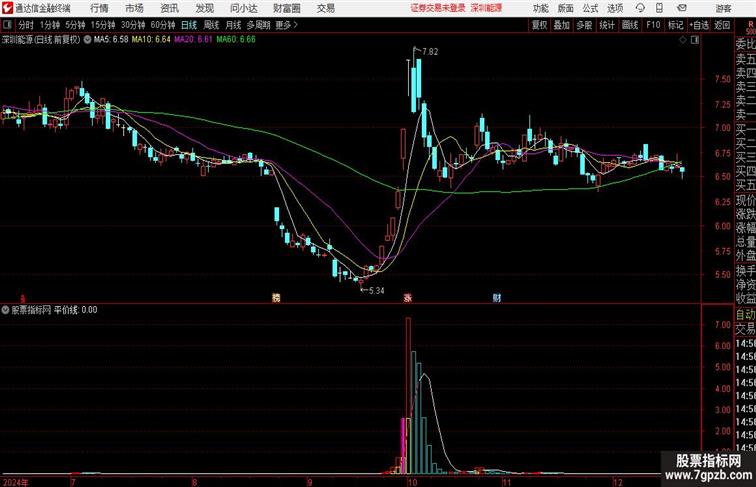
Task: Open dropdown arrow beside 股票指标网 indicator
Action: pyautogui.click(x=5, y=310)
